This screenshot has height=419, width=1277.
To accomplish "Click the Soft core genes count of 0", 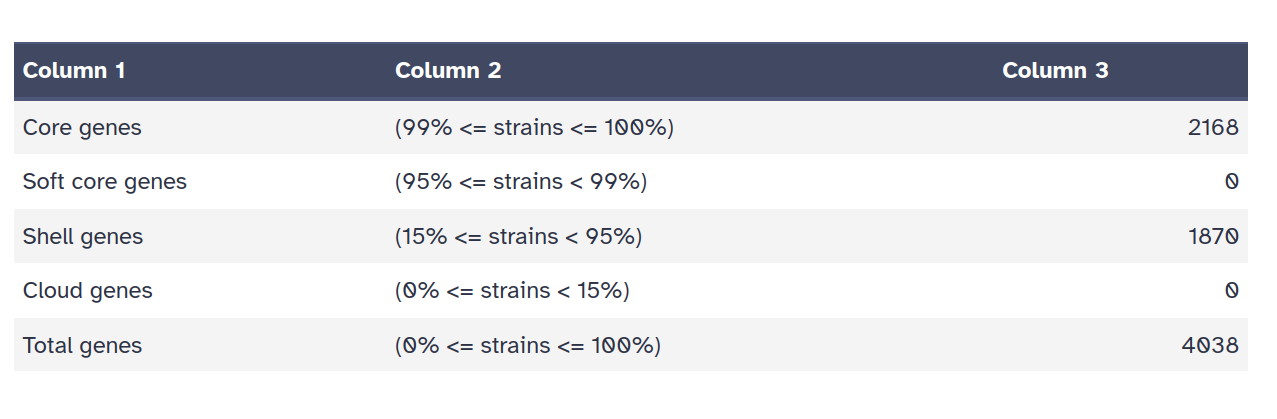I will click(1231, 182).
